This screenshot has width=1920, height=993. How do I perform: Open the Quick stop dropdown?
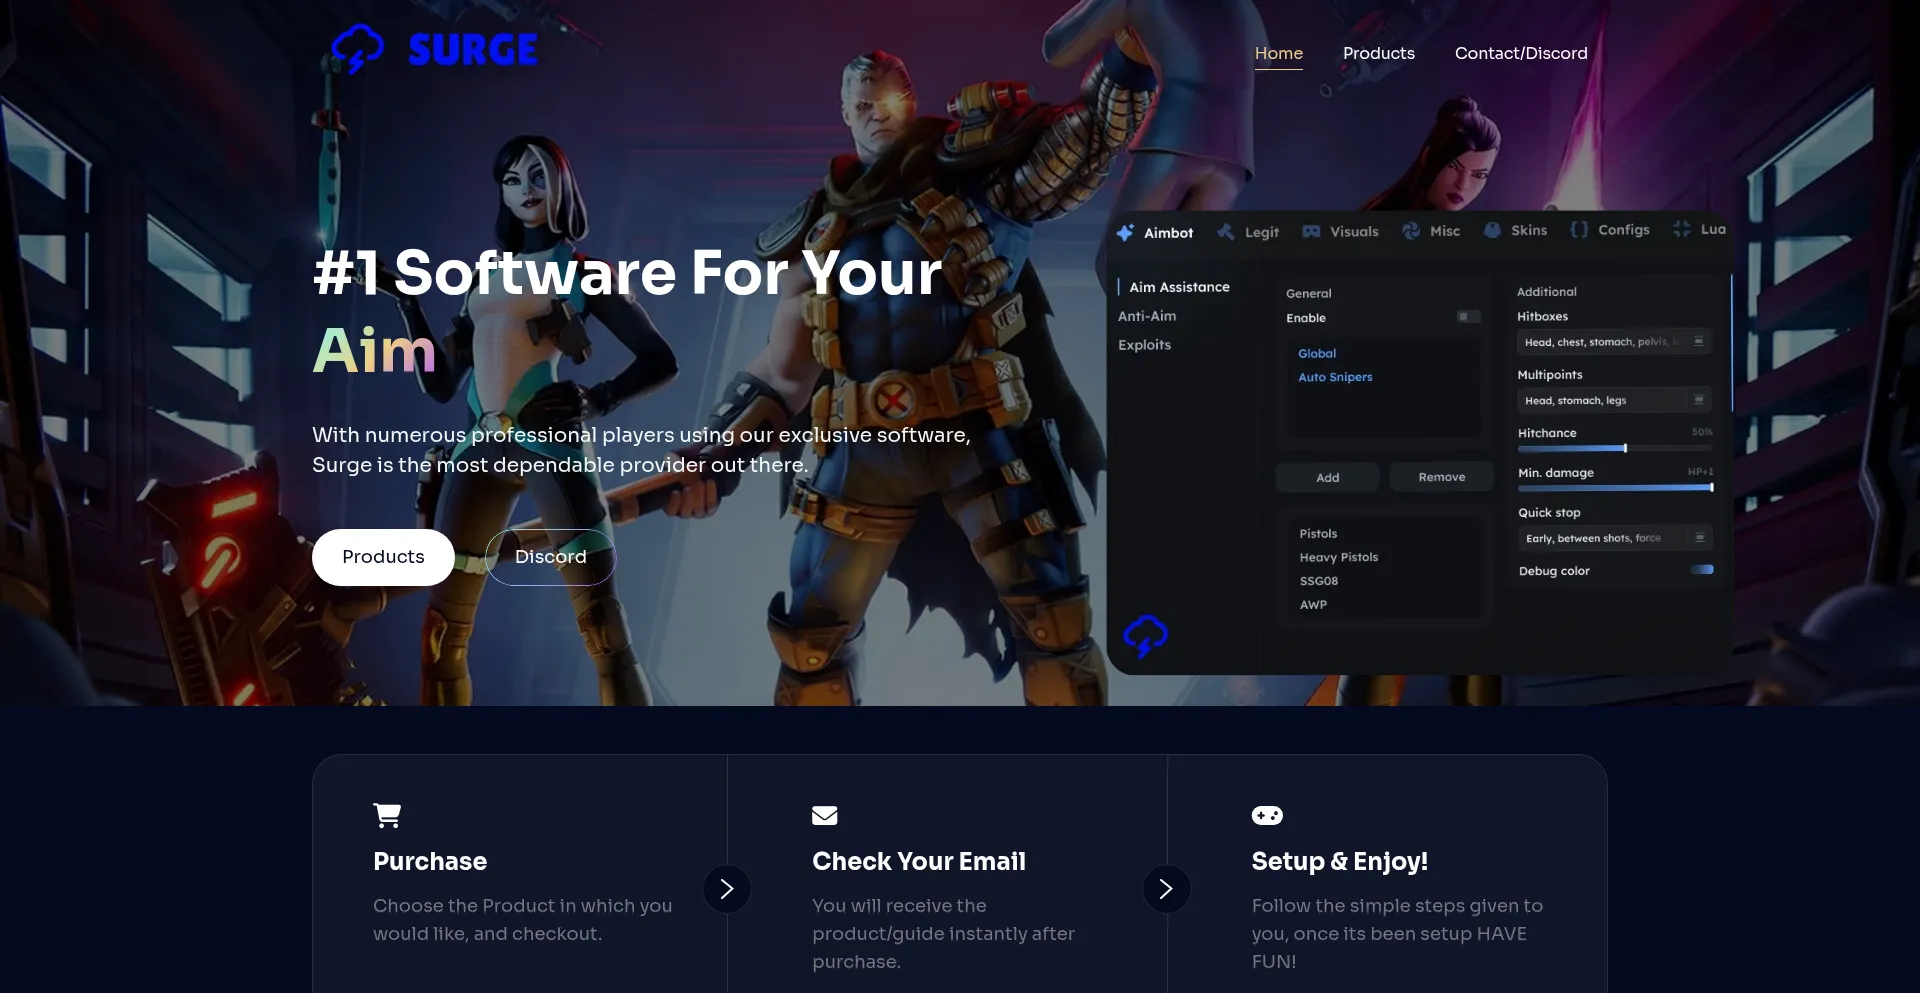[1613, 538]
